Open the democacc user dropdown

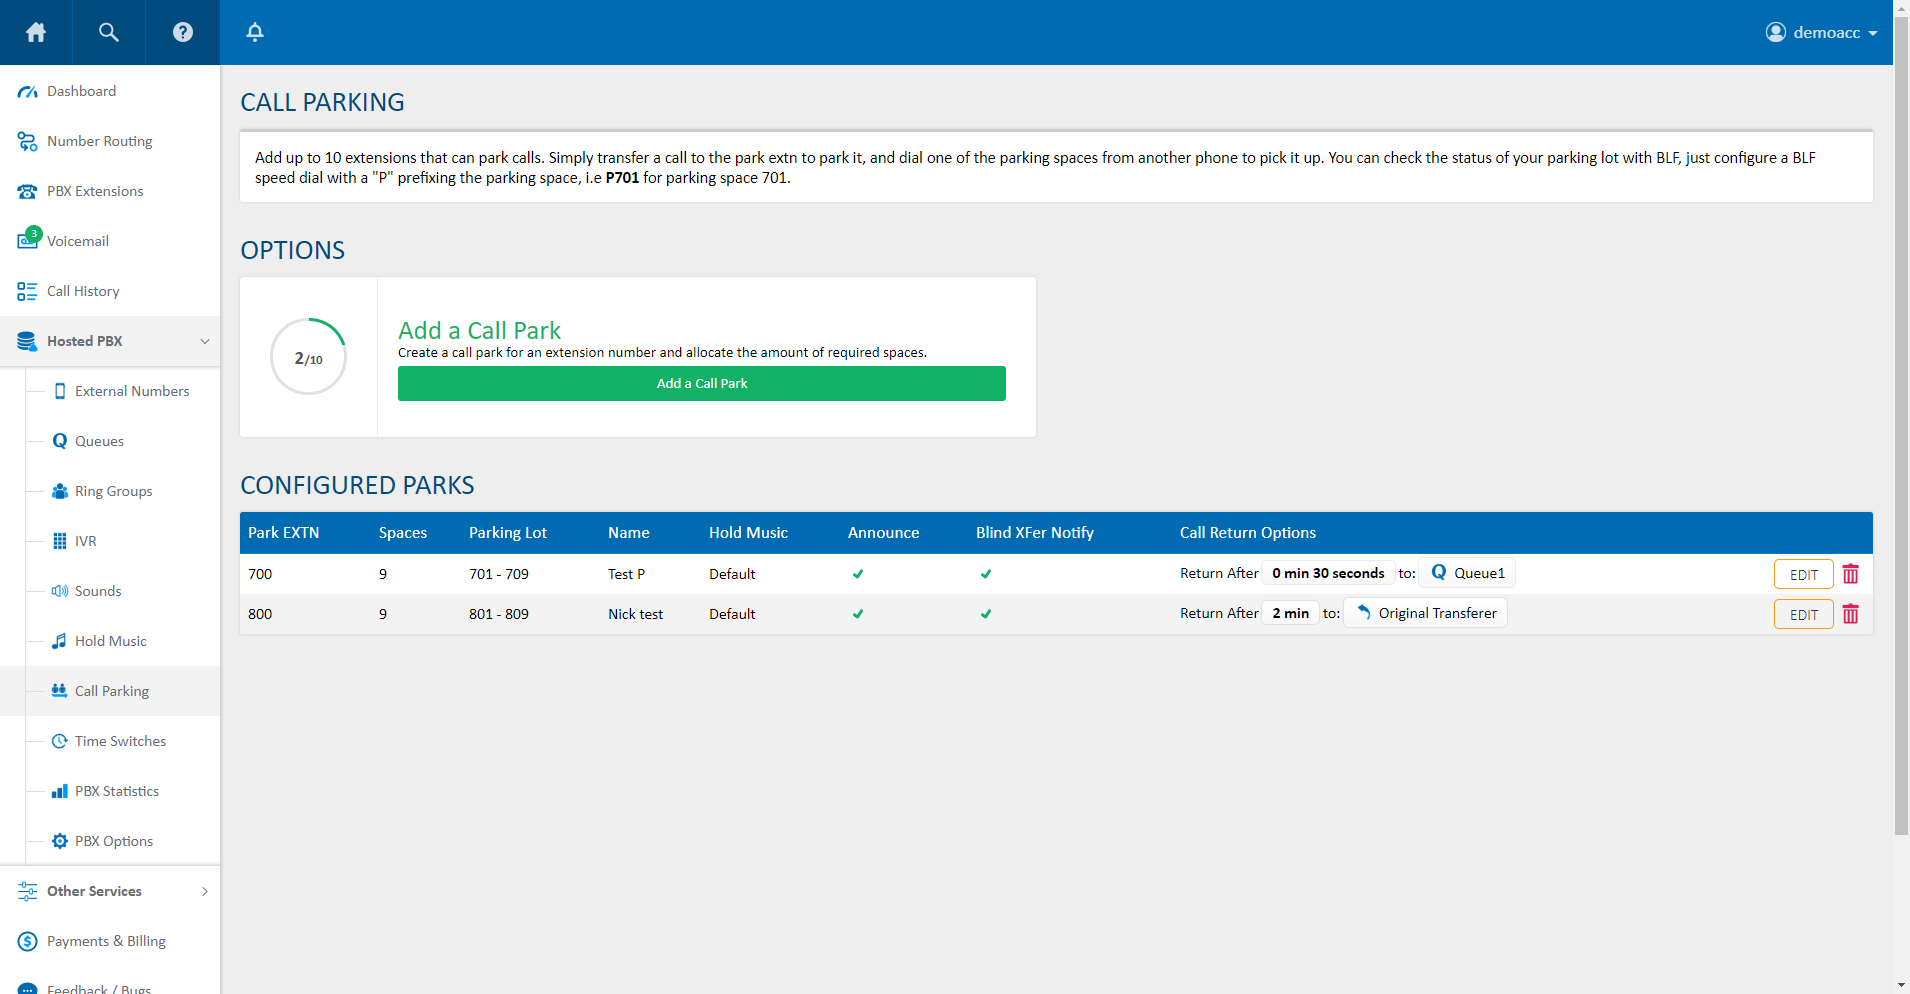pyautogui.click(x=1821, y=32)
